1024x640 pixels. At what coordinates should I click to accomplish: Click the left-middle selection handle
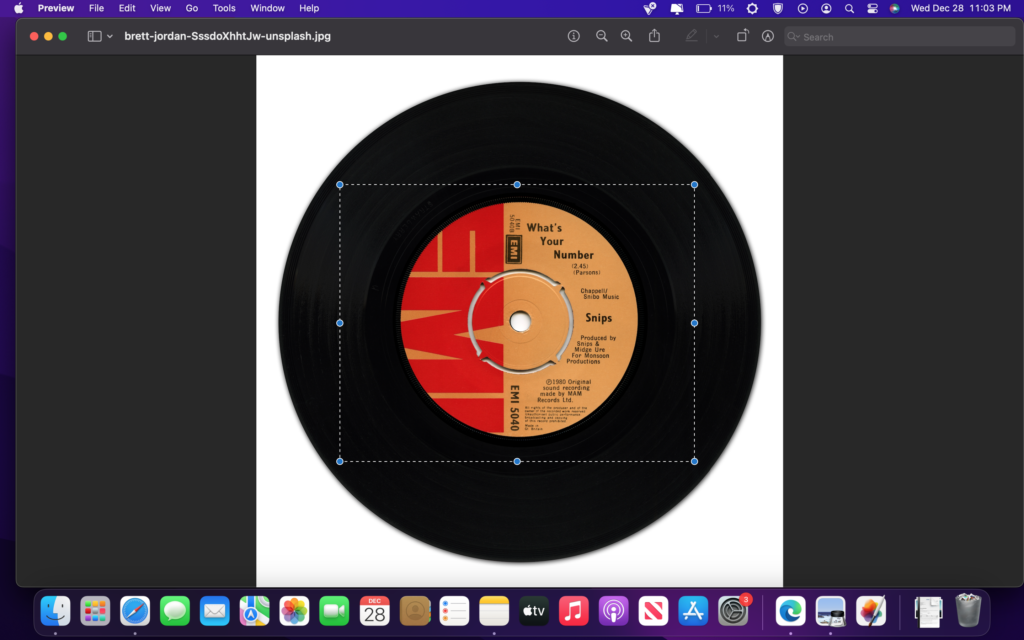tap(340, 323)
